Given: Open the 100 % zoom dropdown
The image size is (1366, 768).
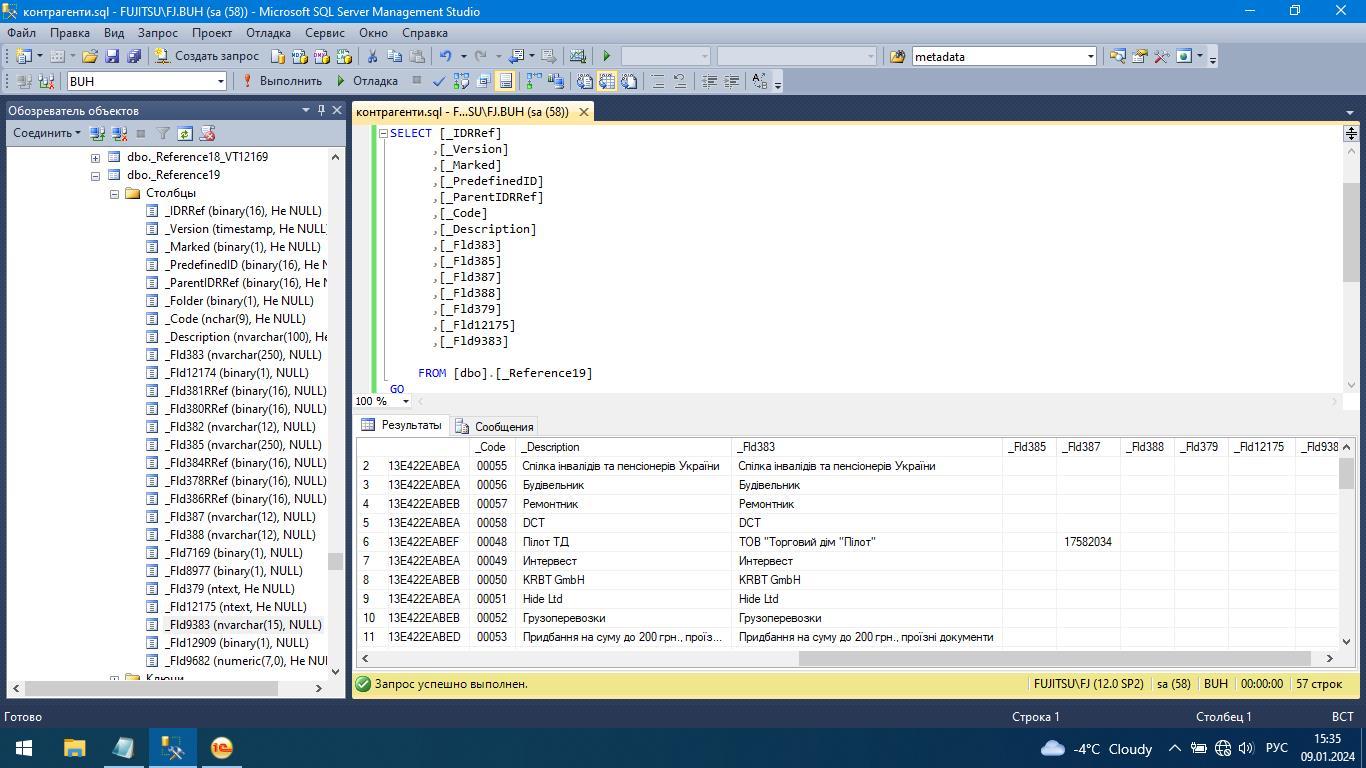Looking at the screenshot, I should (x=405, y=401).
